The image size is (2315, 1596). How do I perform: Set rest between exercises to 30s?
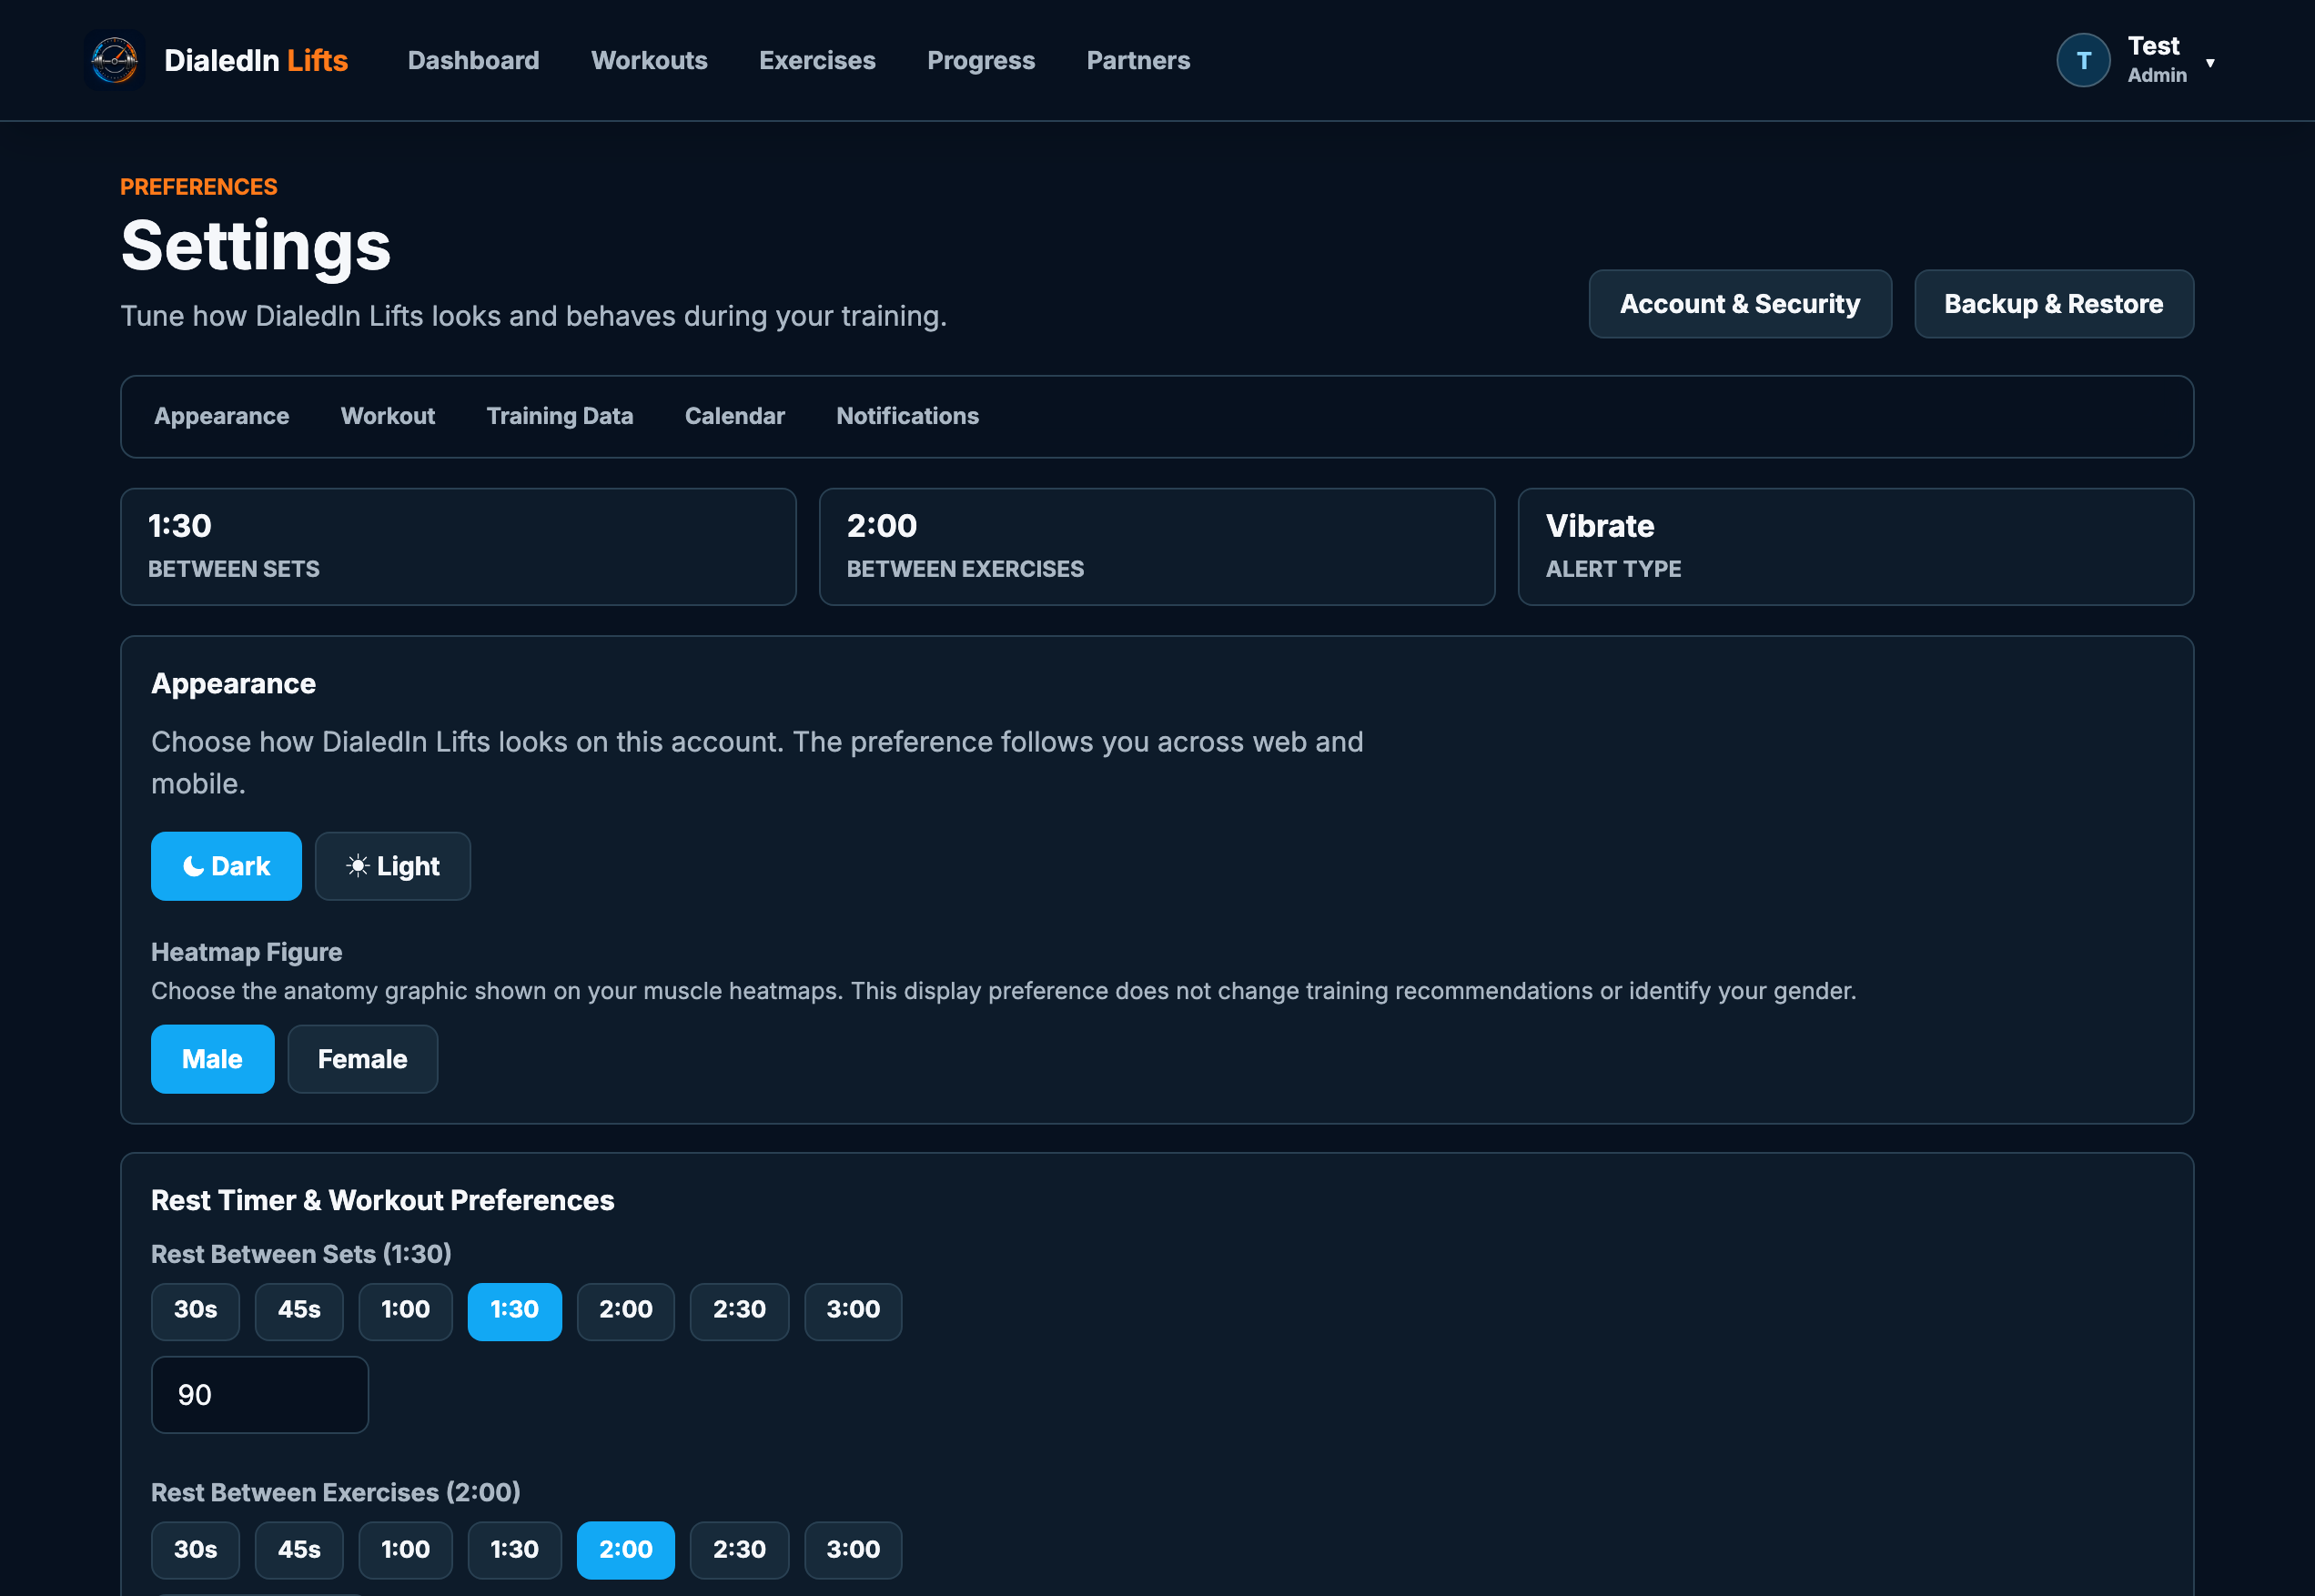pyautogui.click(x=195, y=1550)
